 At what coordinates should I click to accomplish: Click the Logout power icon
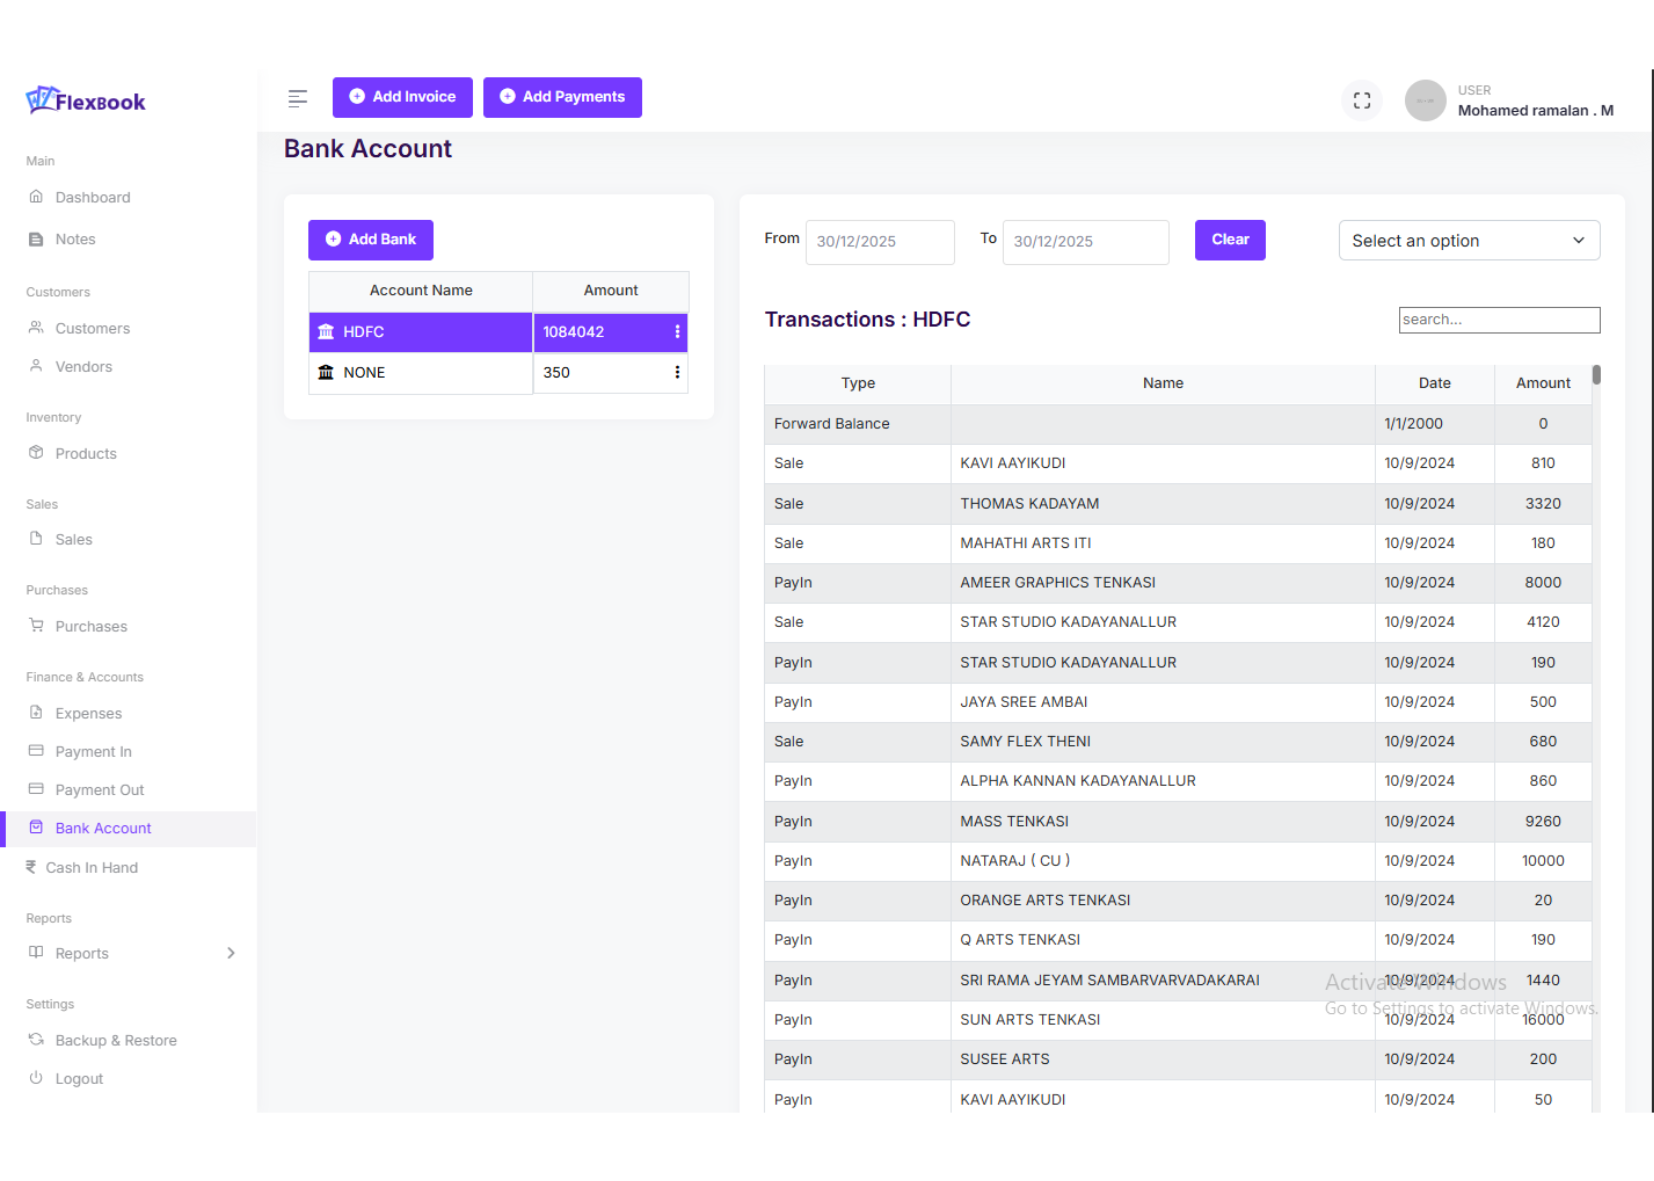36,1078
